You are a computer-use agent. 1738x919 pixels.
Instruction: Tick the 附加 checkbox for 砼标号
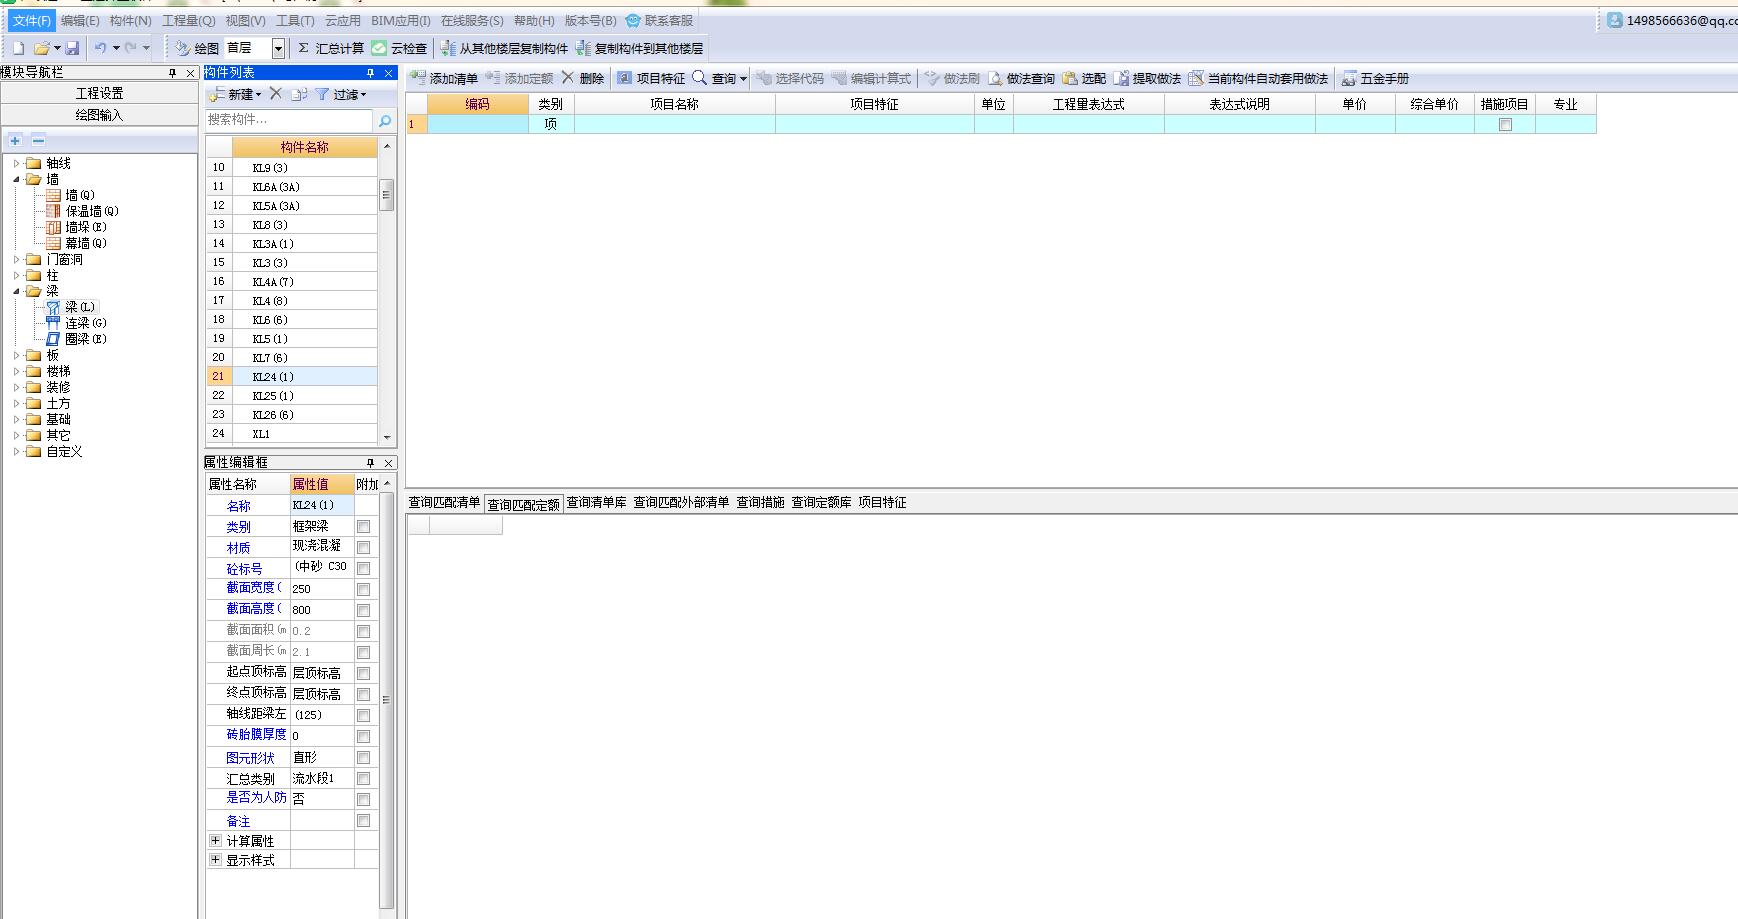363,568
